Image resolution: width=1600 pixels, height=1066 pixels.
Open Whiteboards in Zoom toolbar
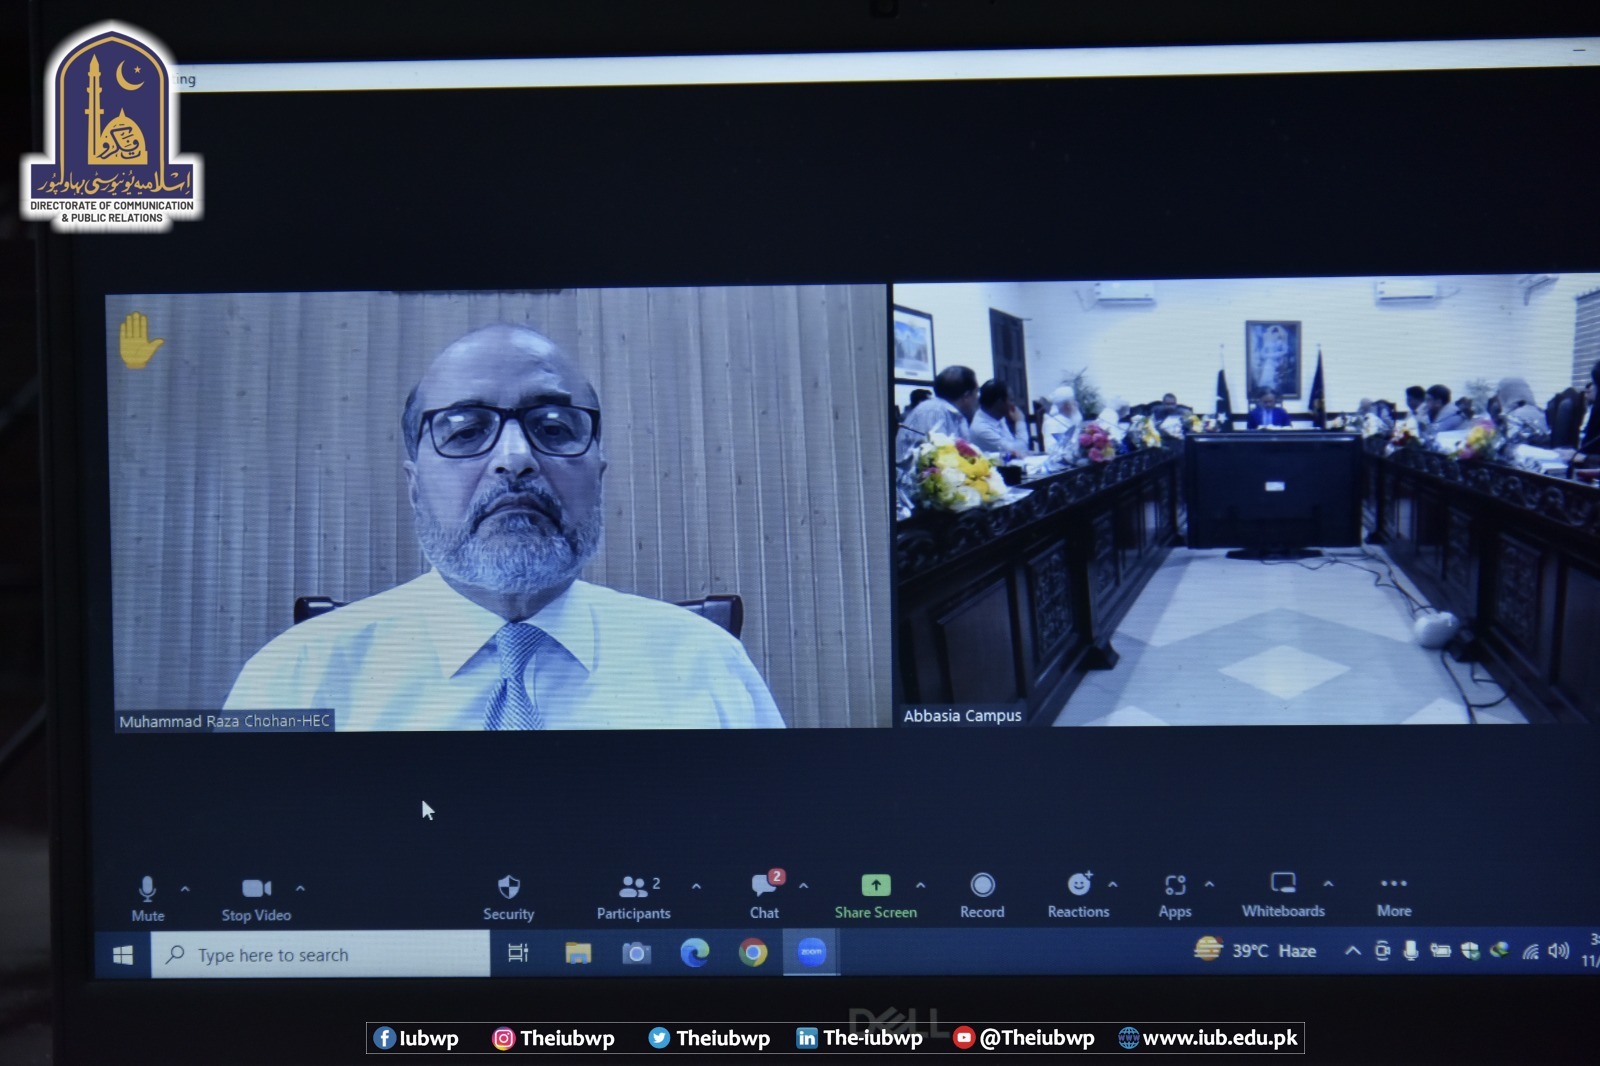(1283, 892)
